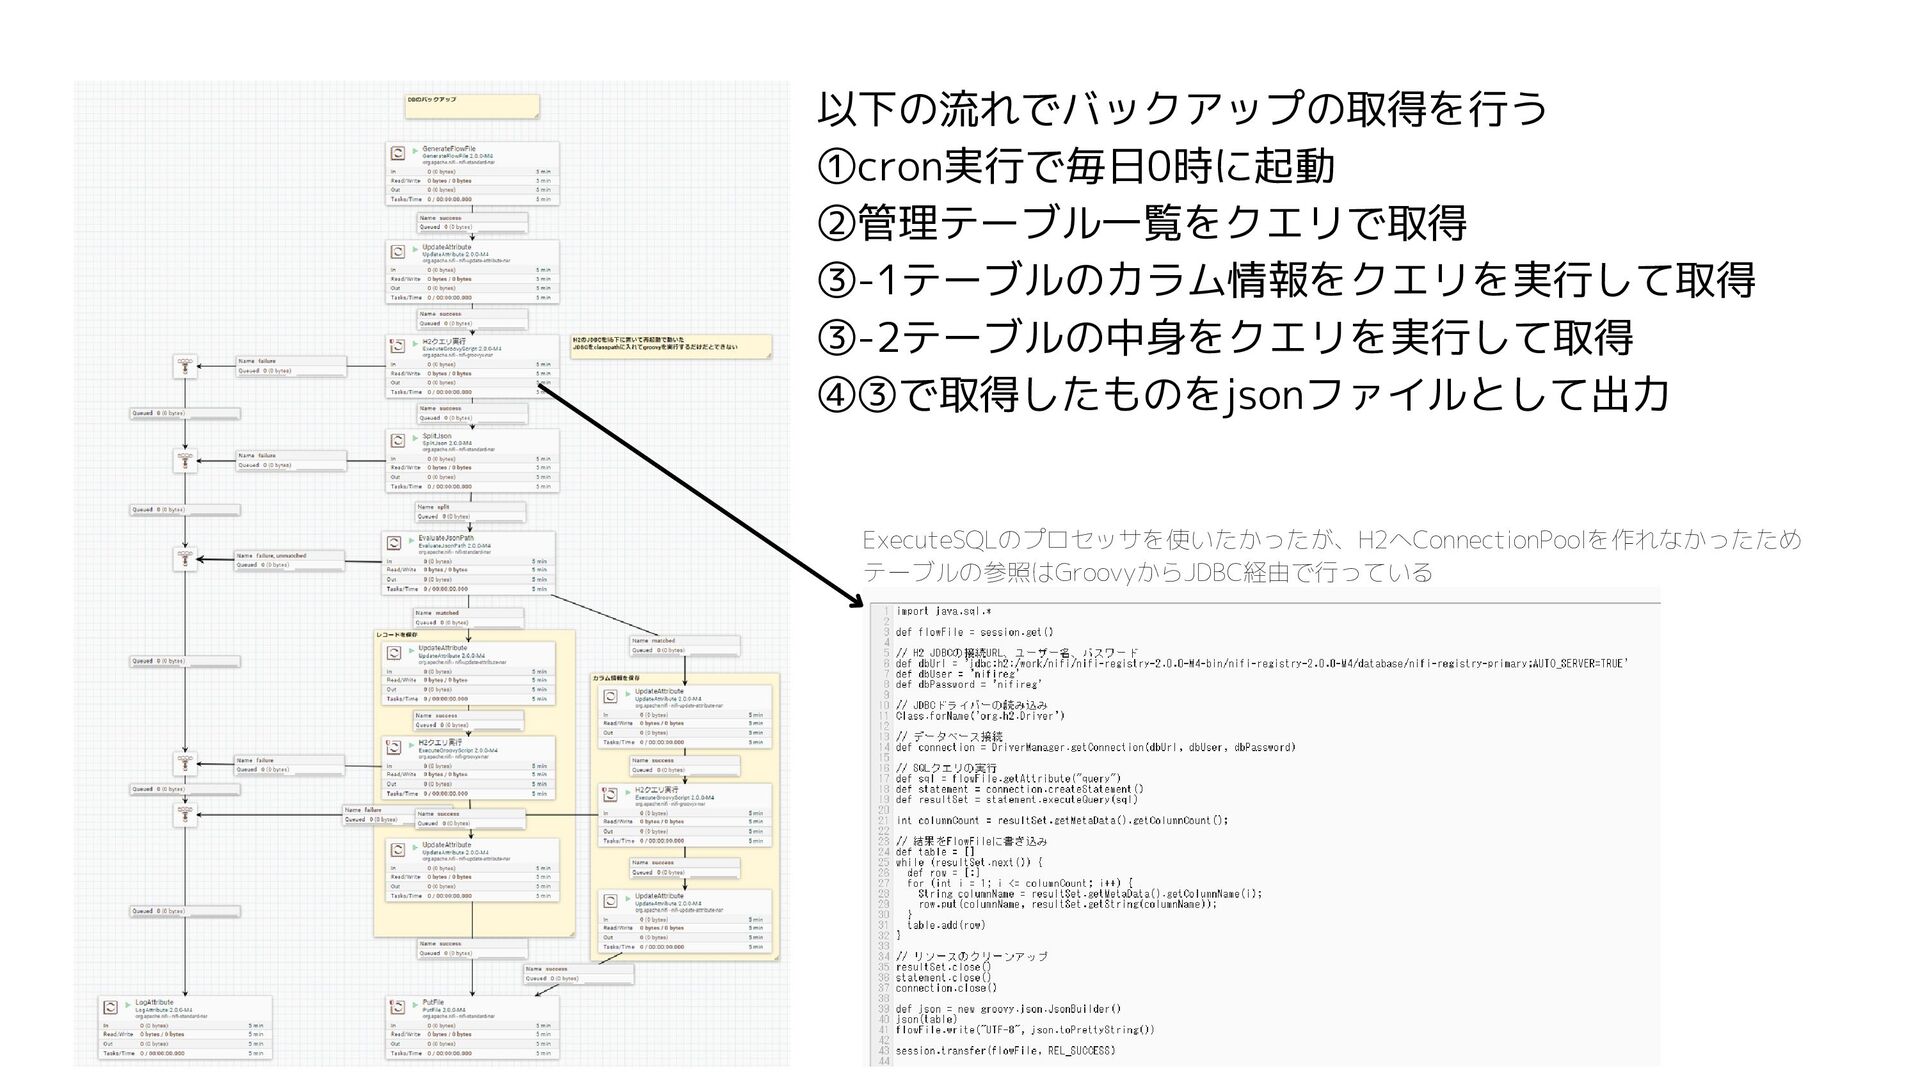Screen dimensions: 1920x1080
Task: Click the session.transfer(flowFile, REL_SUCCESS) line
Action: pos(1005,1051)
